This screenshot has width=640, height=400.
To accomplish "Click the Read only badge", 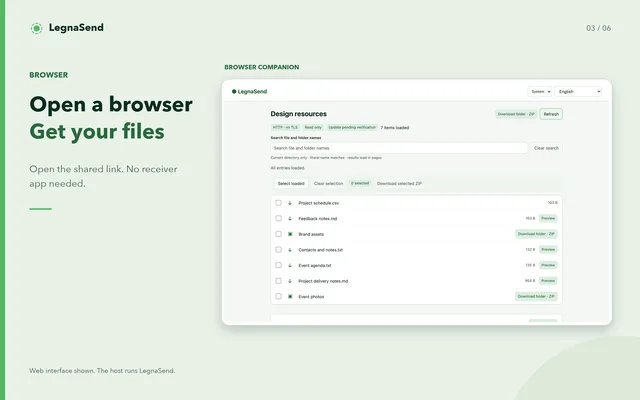I will [313, 127].
